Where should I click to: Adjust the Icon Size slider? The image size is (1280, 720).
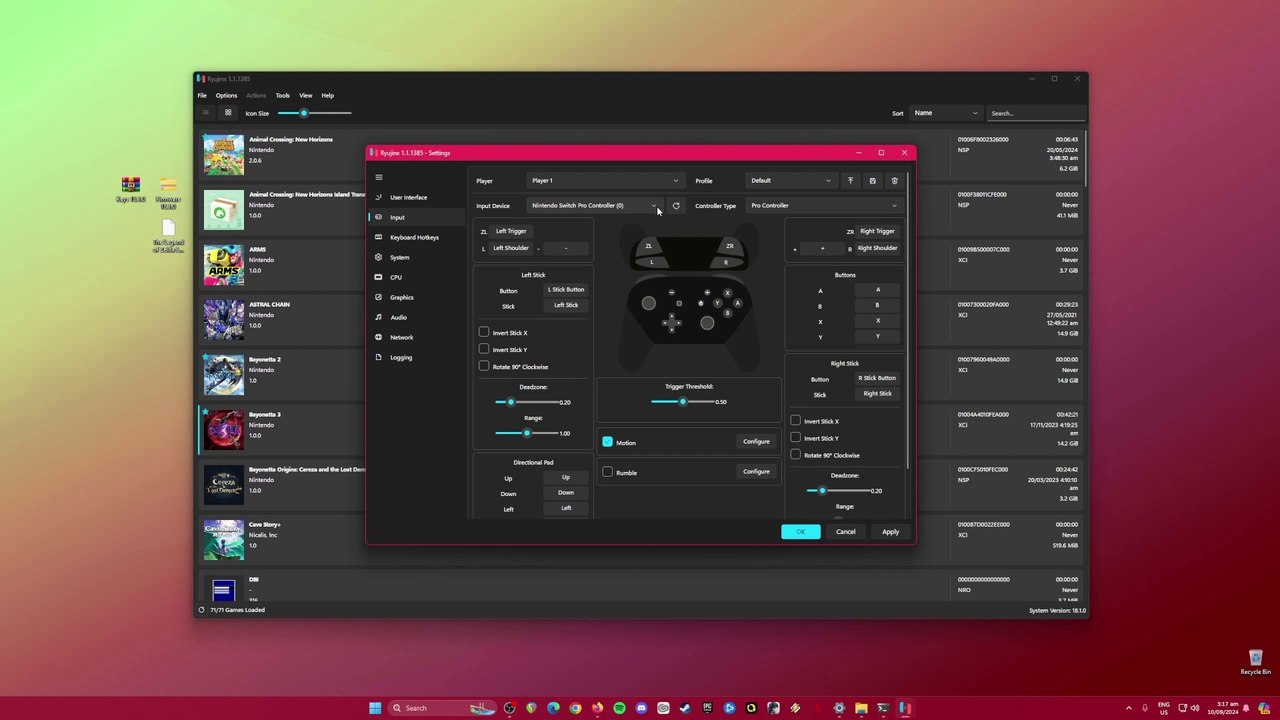point(314,113)
